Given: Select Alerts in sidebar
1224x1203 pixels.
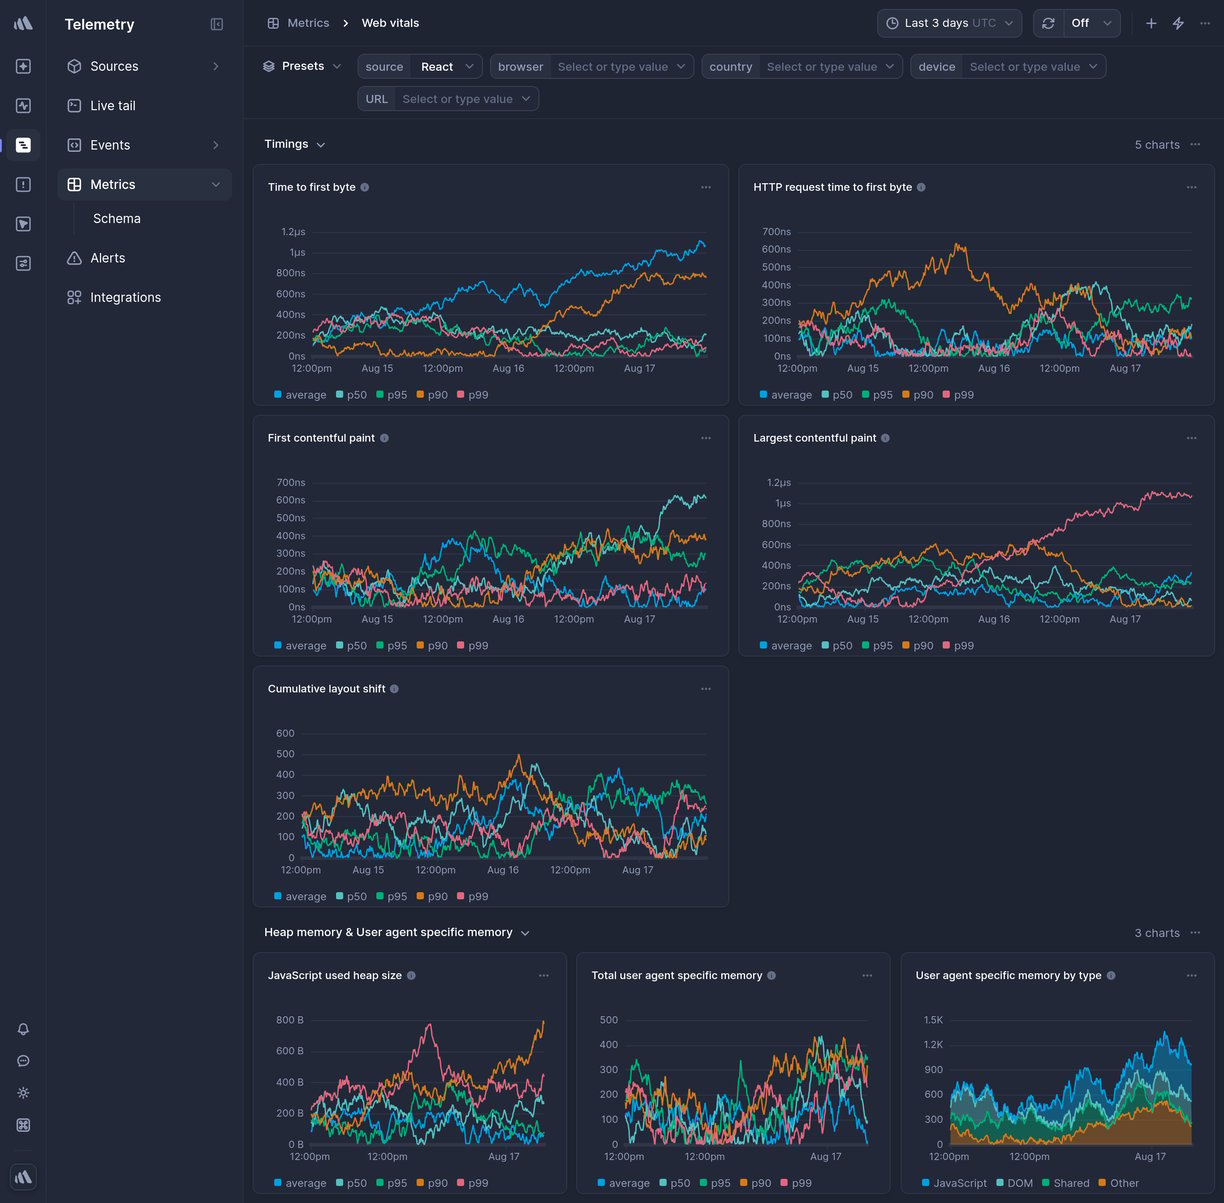Looking at the screenshot, I should coord(145,258).
